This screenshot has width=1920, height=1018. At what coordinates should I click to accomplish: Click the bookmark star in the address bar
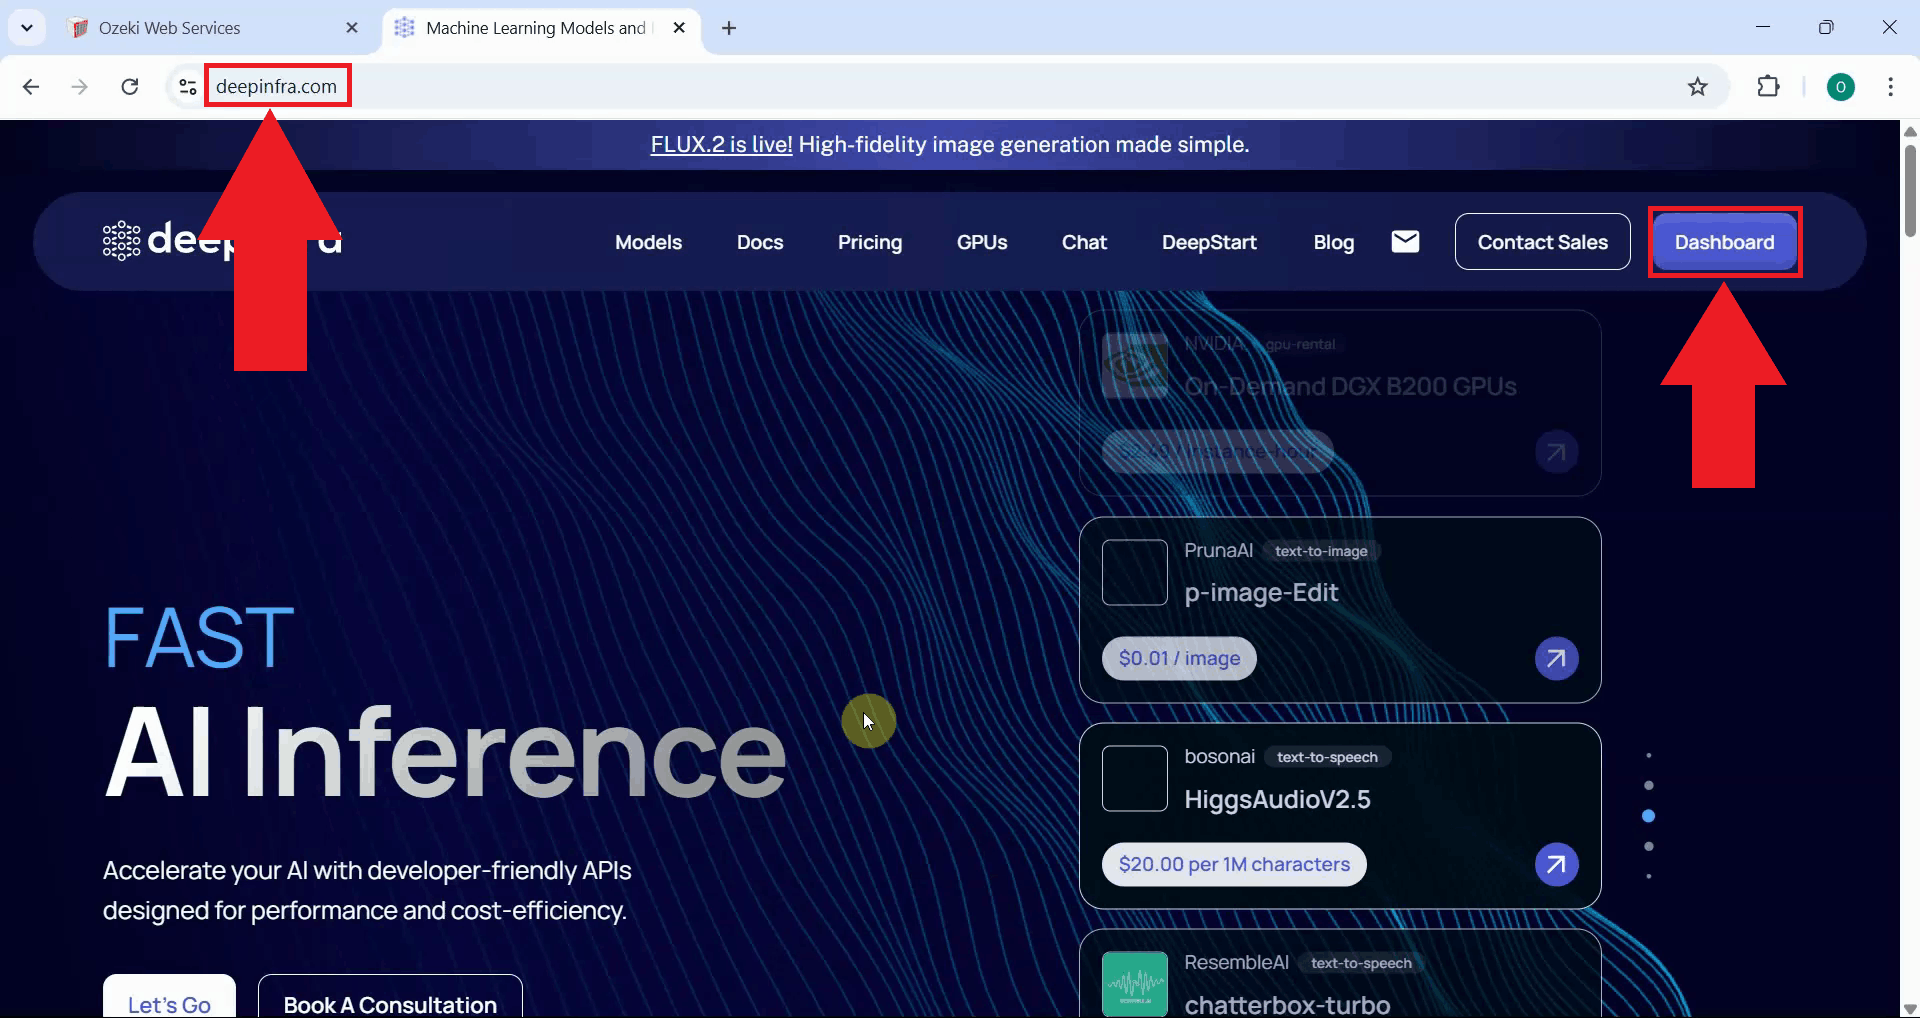point(1698,86)
